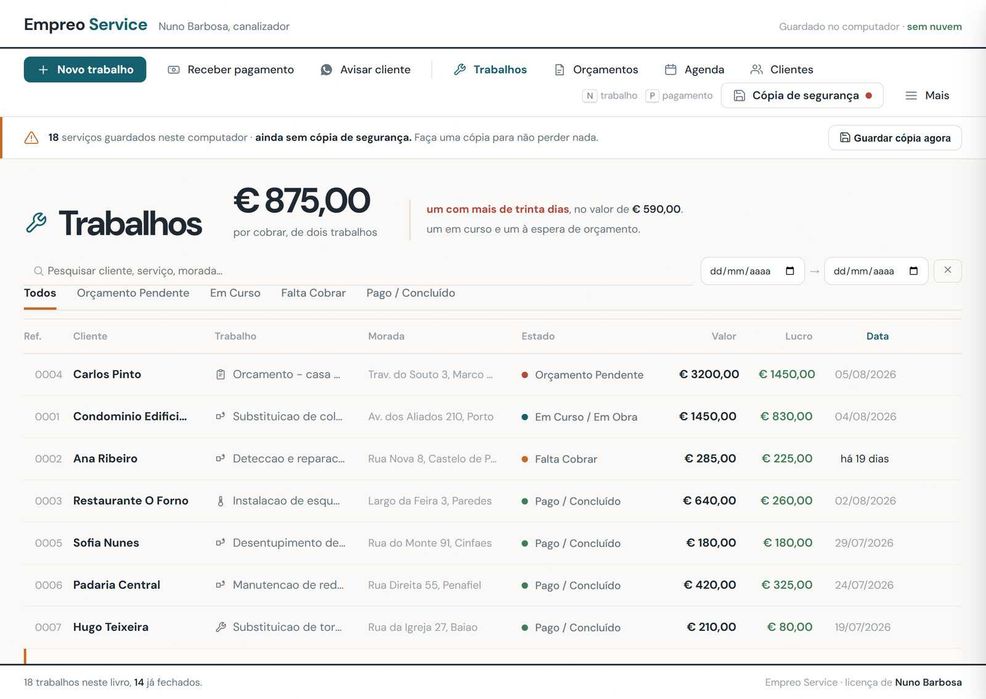Image resolution: width=986 pixels, height=699 pixels.
Task: Click Guardar cópia agora
Action: (x=895, y=138)
